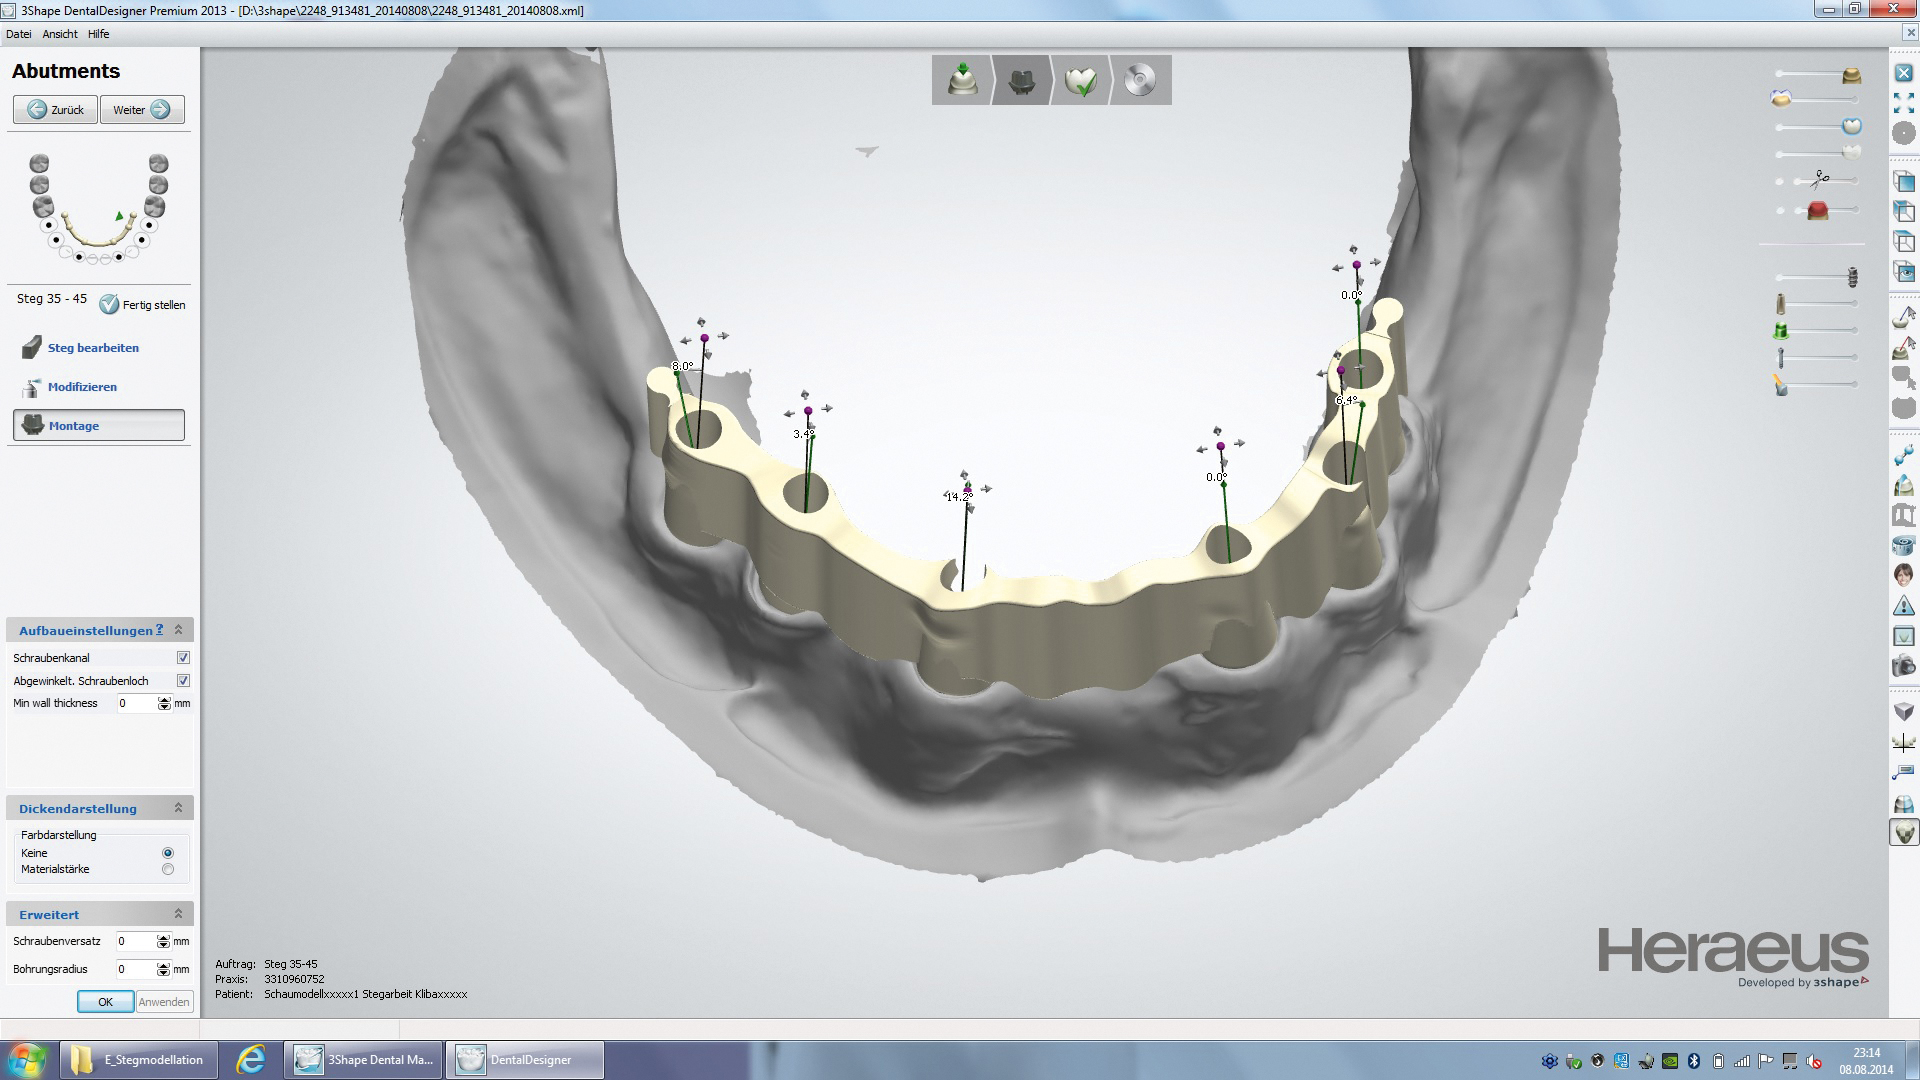Click the scissors cut visibility slider

pos(1819,180)
